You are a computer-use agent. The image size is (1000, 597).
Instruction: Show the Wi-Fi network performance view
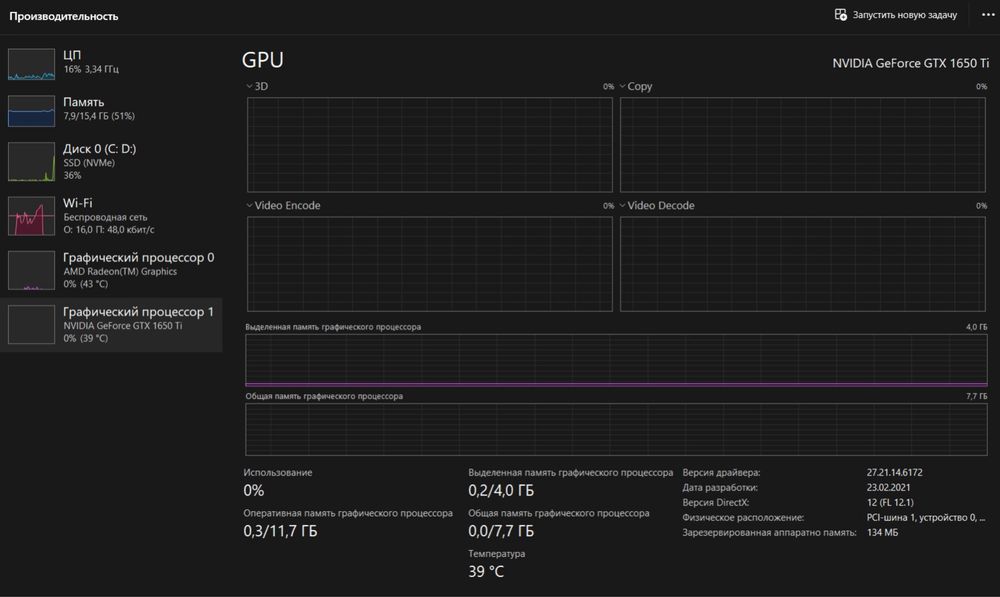(111, 216)
